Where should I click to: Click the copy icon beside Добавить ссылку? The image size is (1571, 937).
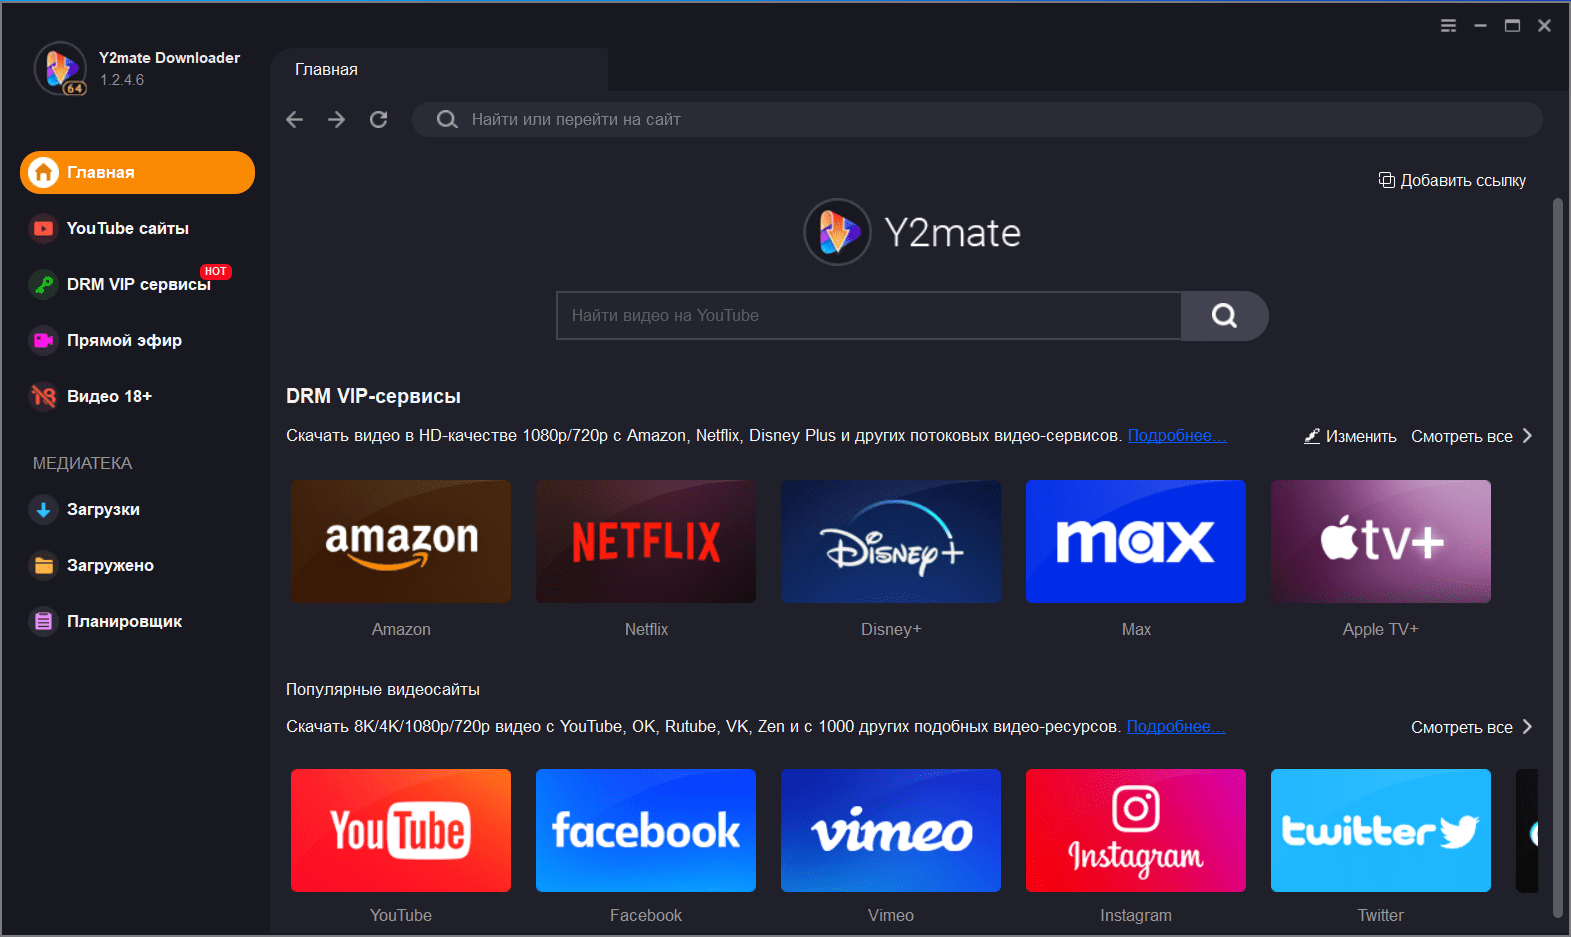[1386, 180]
